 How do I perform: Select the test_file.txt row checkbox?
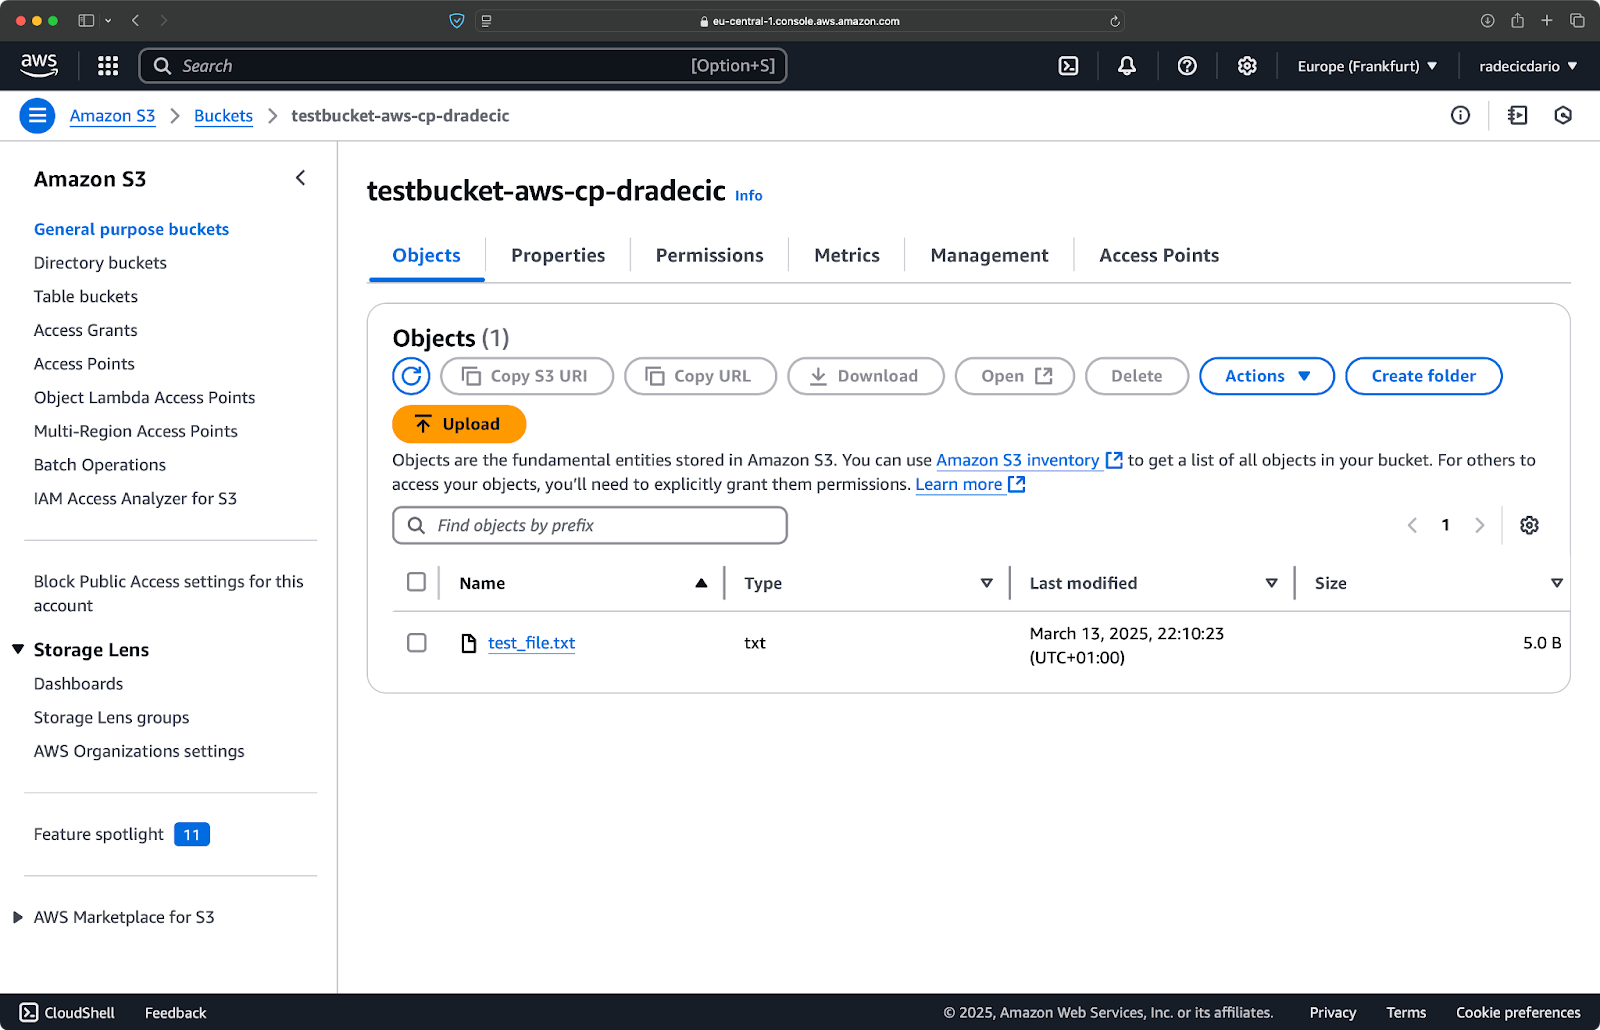tap(417, 643)
